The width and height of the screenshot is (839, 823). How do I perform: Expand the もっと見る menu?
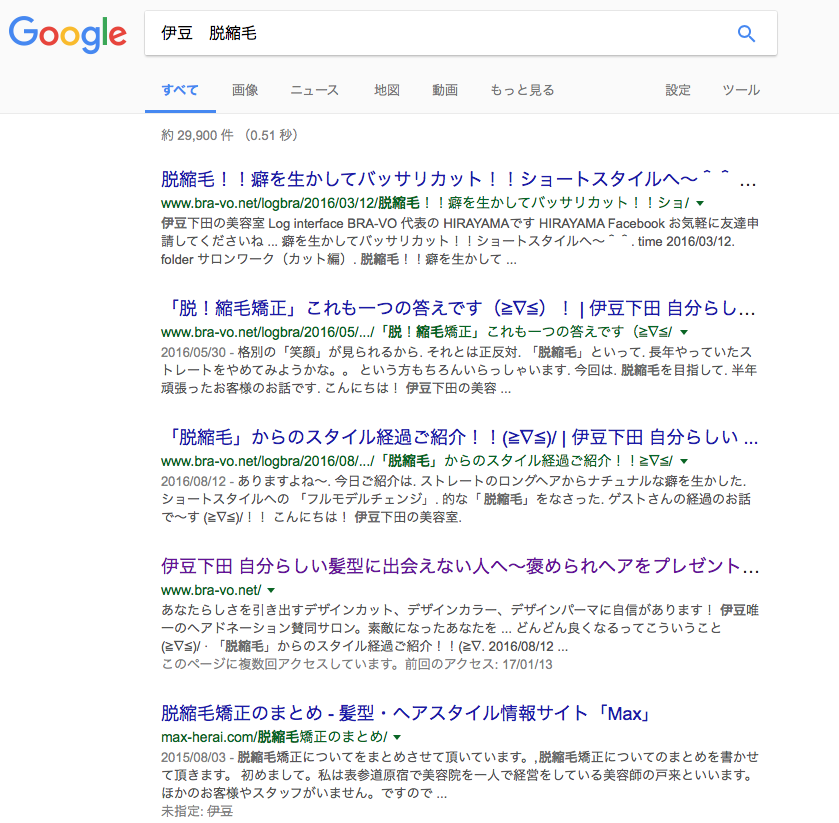pos(521,90)
